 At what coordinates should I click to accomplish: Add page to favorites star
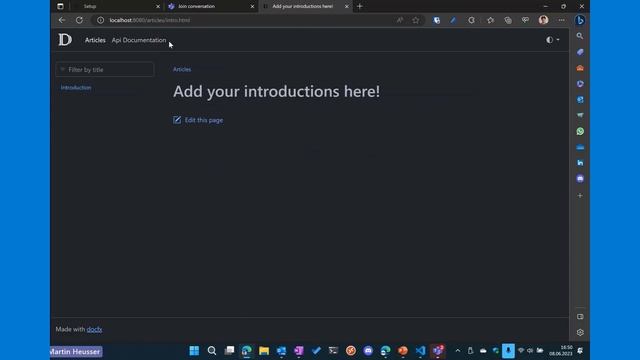(416, 20)
